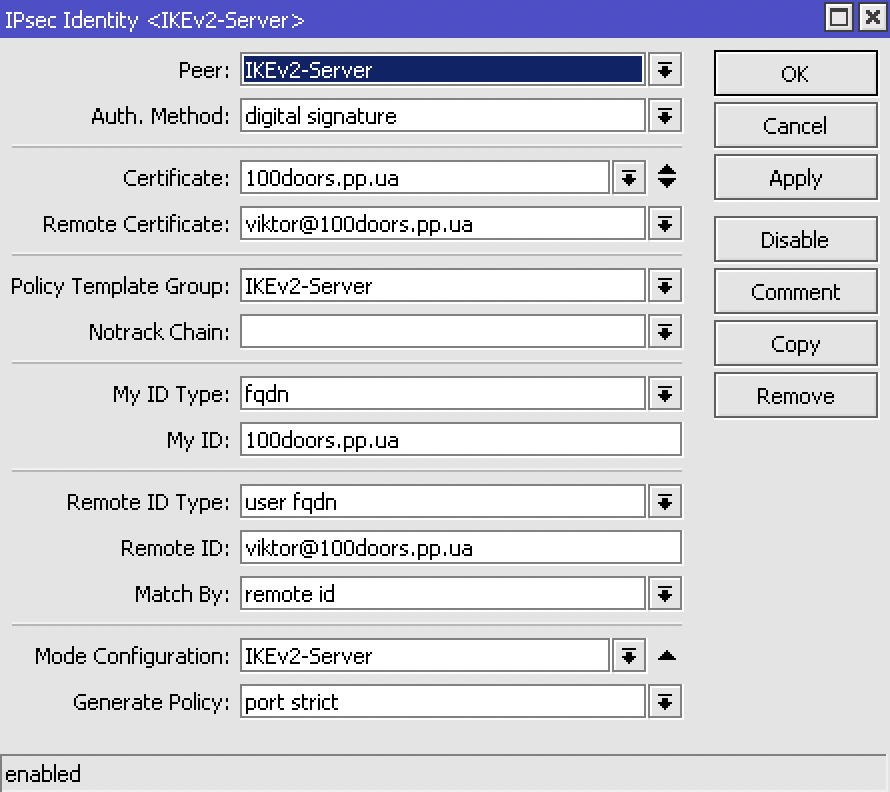Open the Policy Template Group dropdown
Viewport: 890px width, 792px height.
(x=664, y=285)
